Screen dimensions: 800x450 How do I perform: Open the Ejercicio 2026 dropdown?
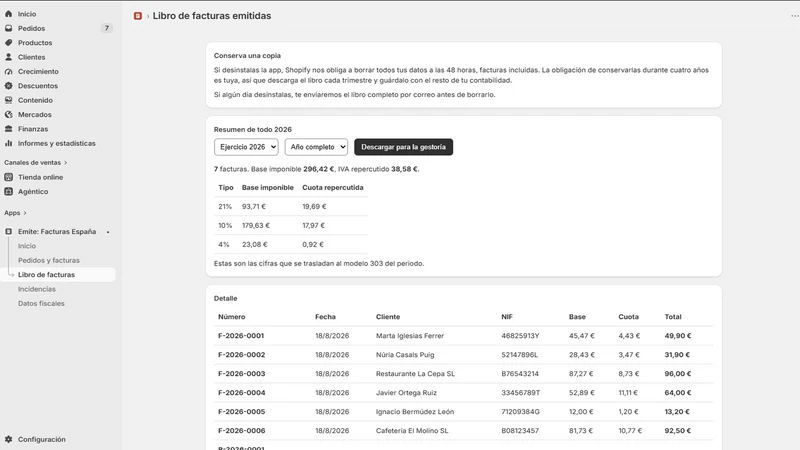point(246,147)
